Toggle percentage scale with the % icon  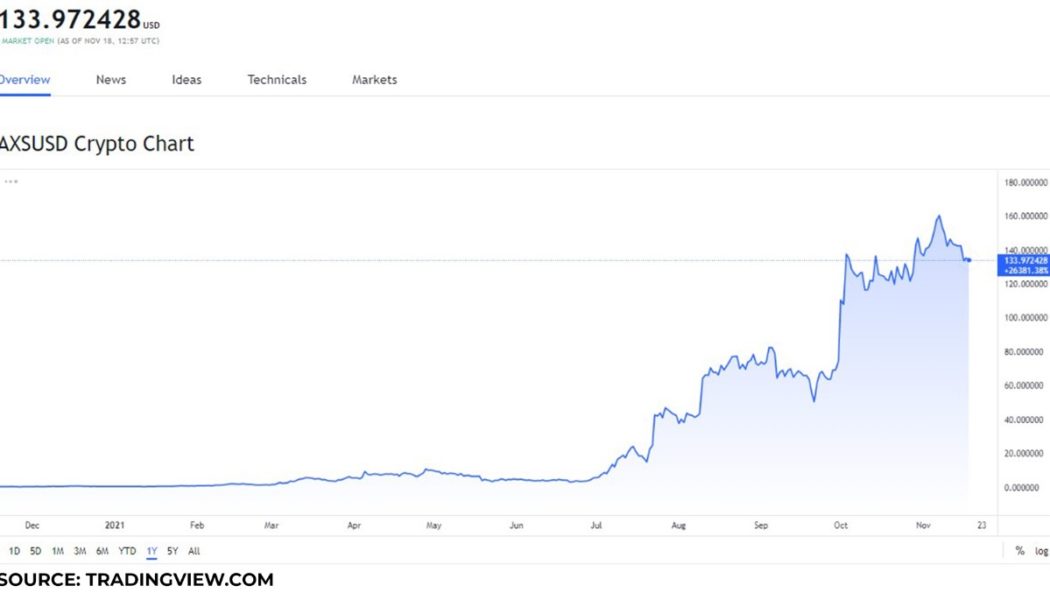pos(1018,550)
